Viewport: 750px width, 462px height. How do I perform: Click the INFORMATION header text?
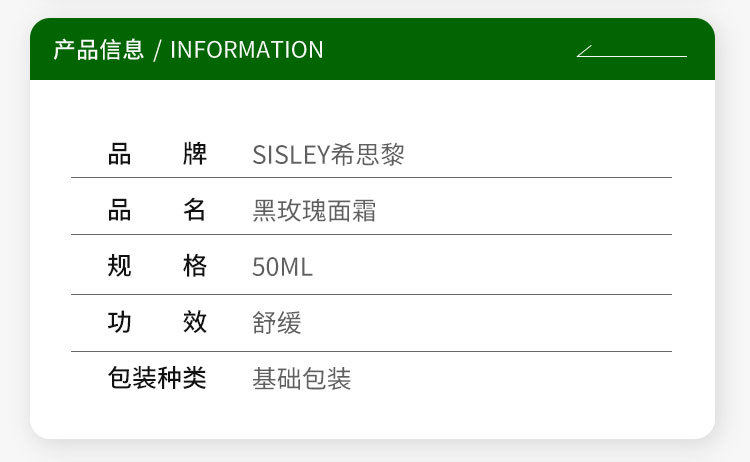247,50
